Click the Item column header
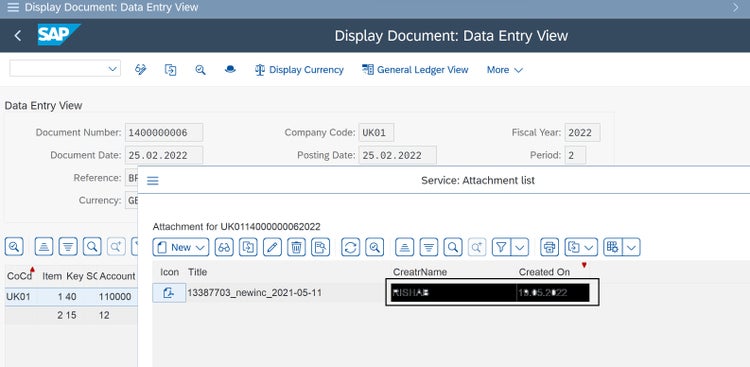Image resolution: width=750 pixels, height=367 pixels. [52, 276]
